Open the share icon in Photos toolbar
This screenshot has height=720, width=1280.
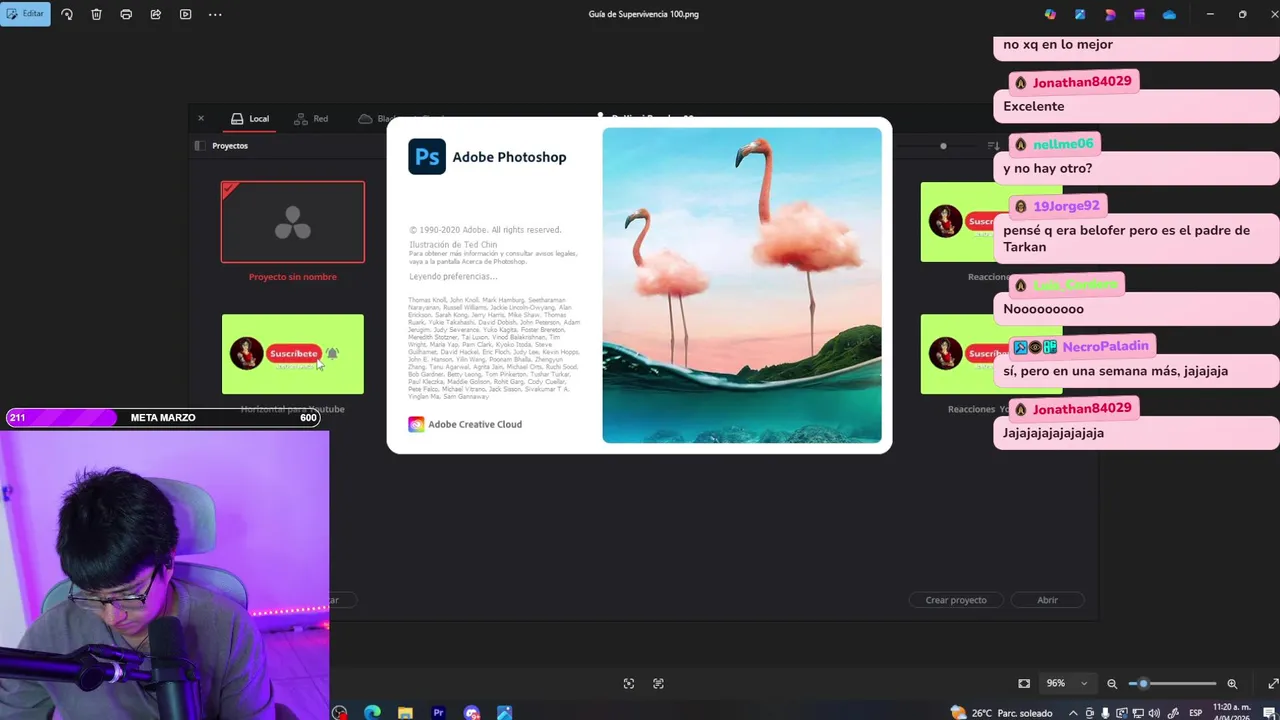156,15
